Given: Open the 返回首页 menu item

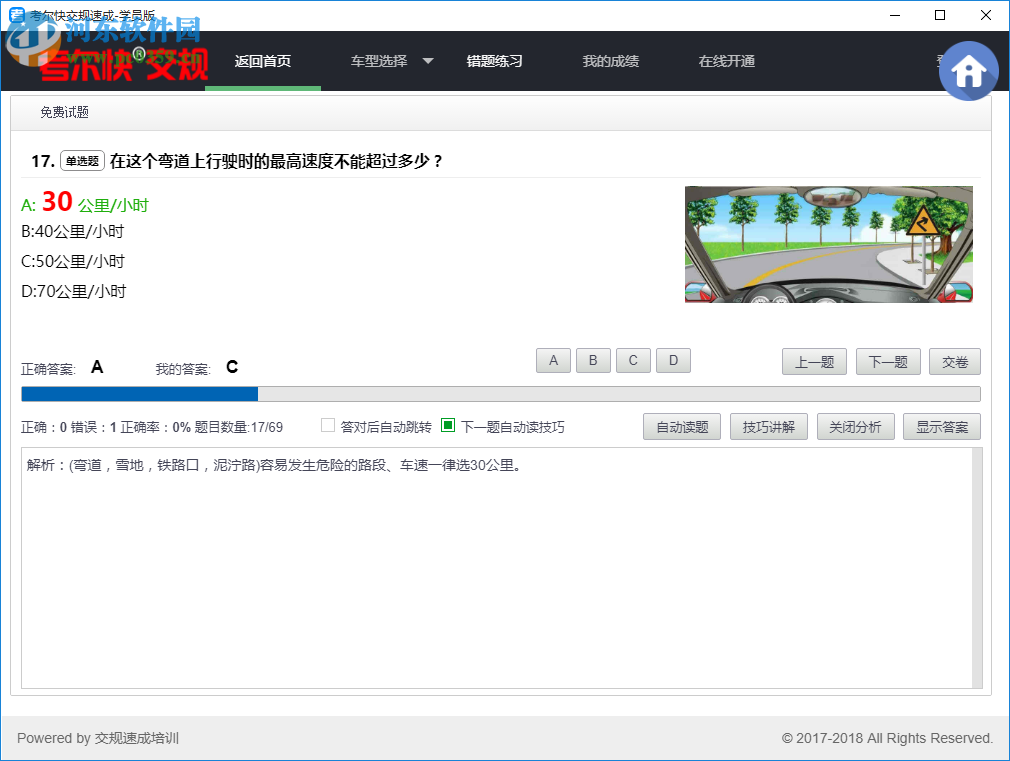Looking at the screenshot, I should tap(262, 60).
